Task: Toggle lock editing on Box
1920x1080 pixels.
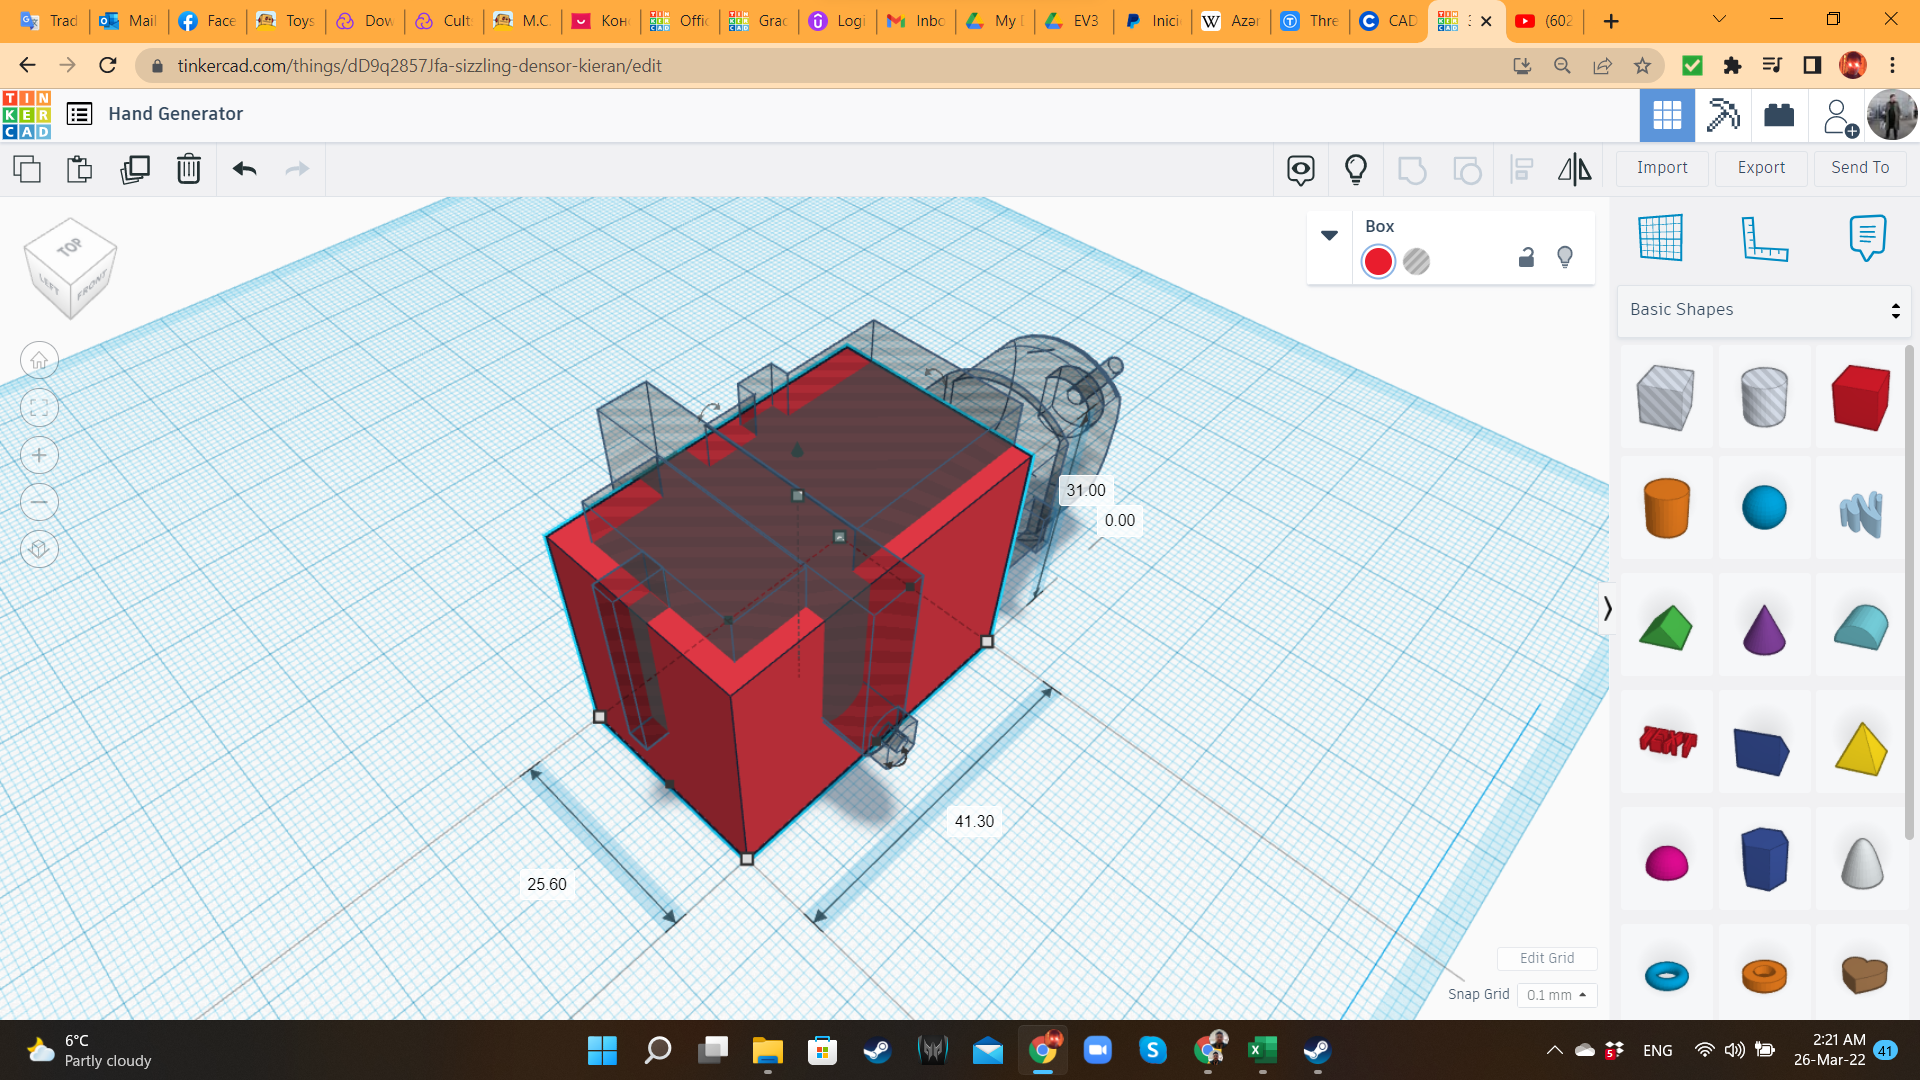Action: point(1526,258)
